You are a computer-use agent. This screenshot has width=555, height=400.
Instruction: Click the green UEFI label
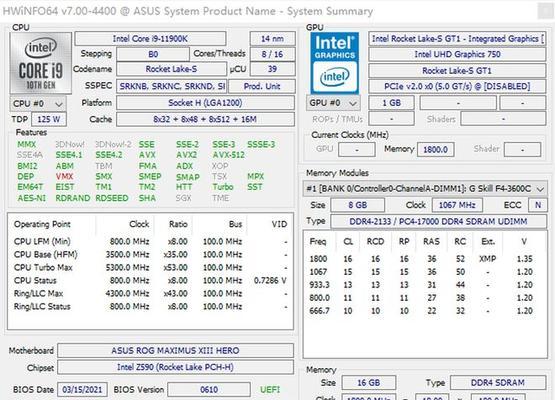tap(270, 390)
